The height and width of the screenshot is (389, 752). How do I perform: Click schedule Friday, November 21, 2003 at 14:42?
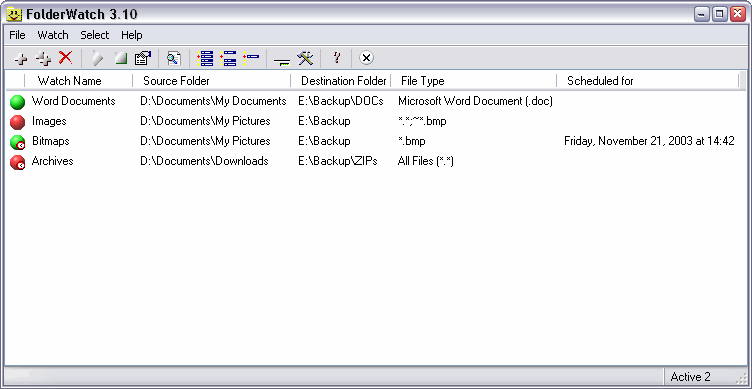(649, 141)
